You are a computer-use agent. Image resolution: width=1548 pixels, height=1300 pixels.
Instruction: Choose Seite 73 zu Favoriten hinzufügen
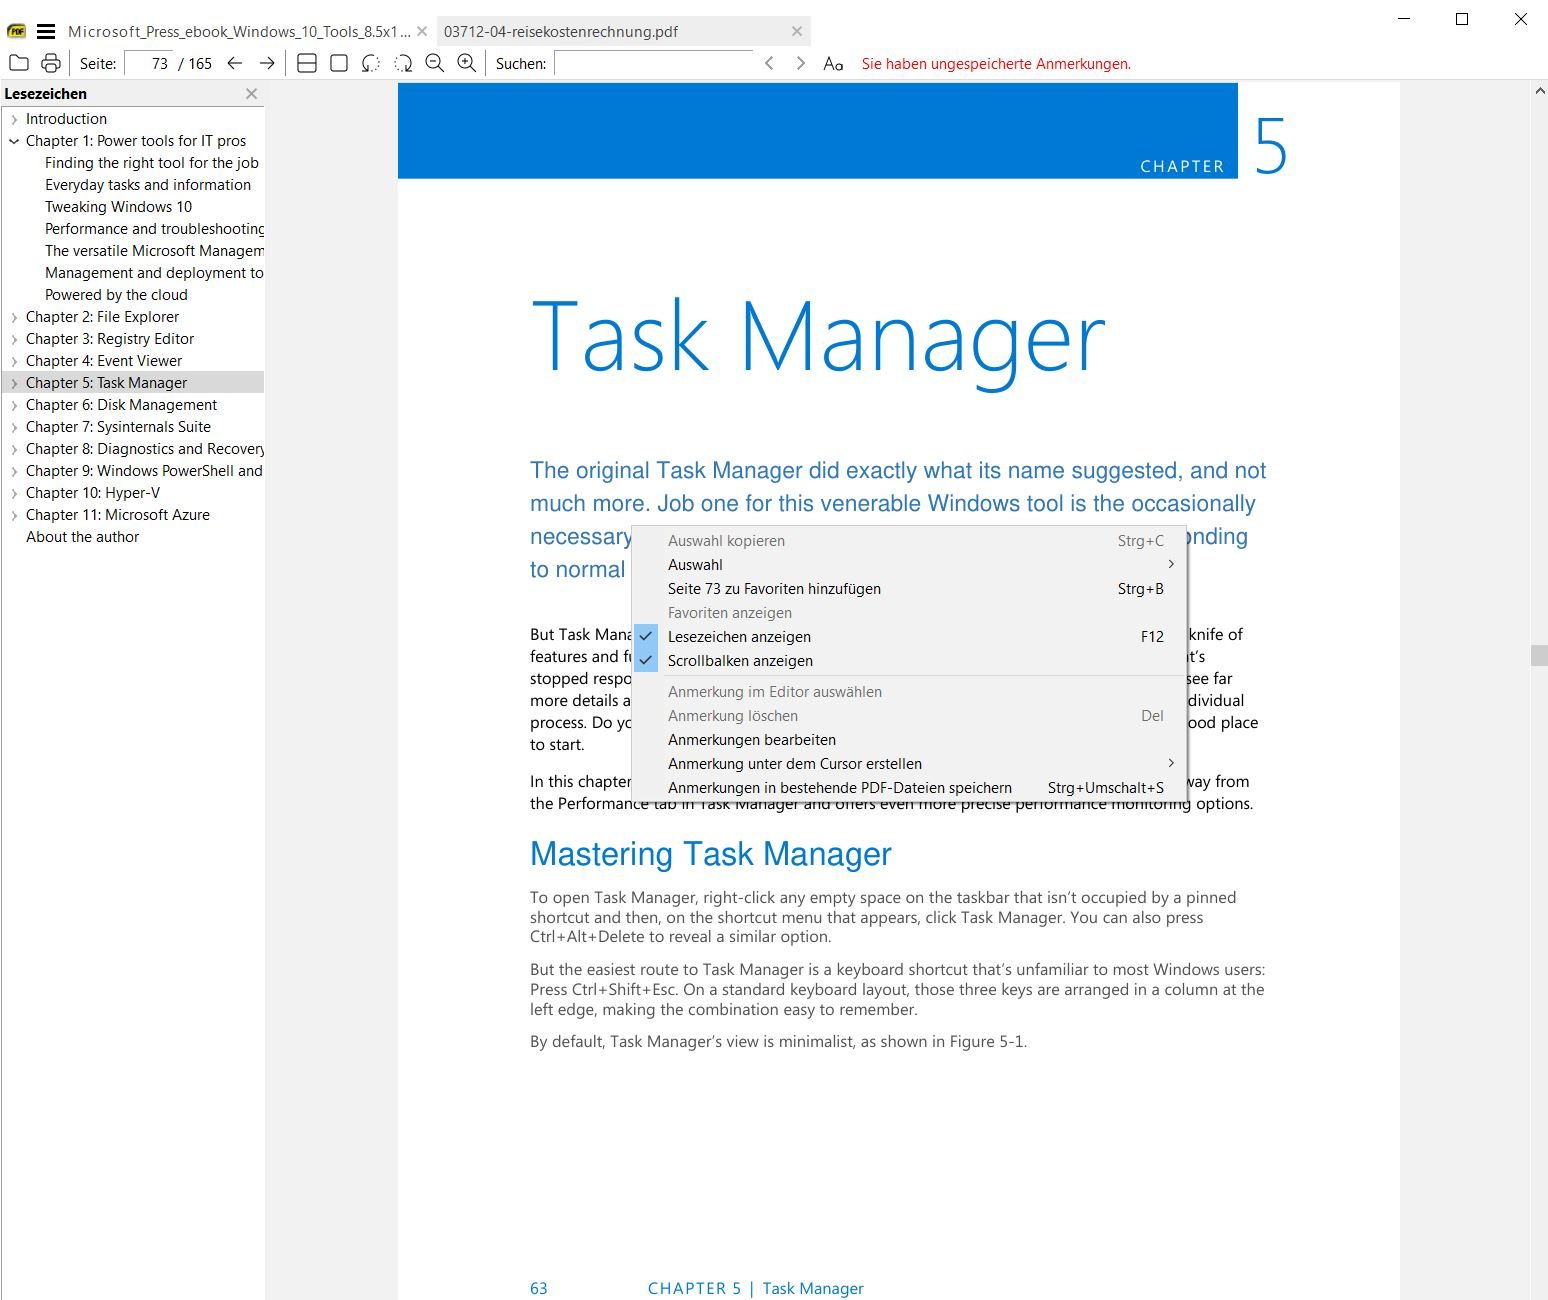pos(909,588)
